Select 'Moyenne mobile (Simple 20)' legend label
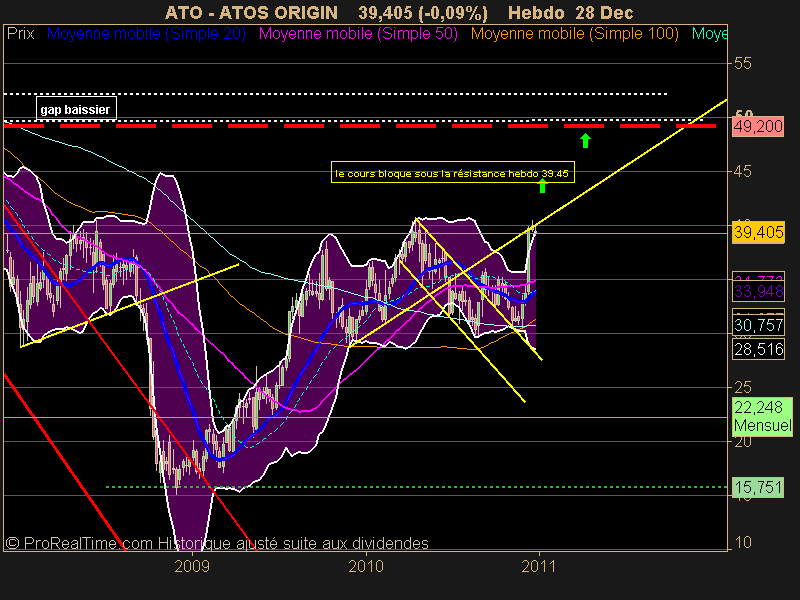Viewport: 800px width, 600px height. 146,34
